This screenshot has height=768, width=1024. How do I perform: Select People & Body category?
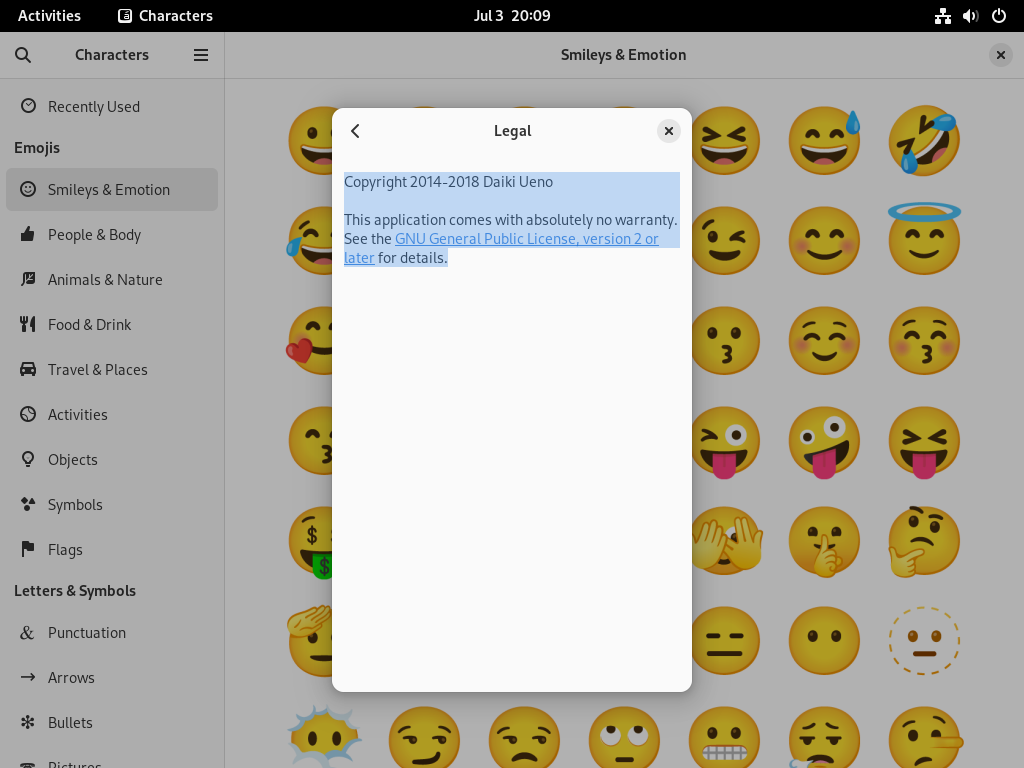point(112,234)
